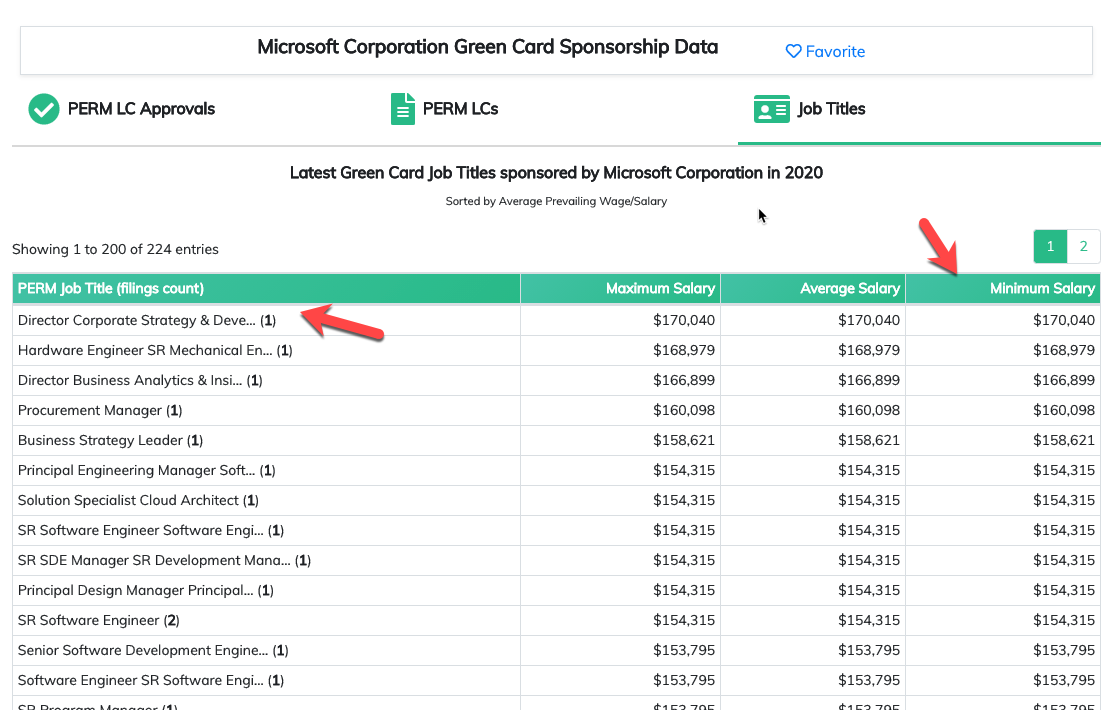Screen dimensions: 1107x710
Task: Click Minimum Salary for Procurement Manager
Action: pyautogui.click(x=1063, y=410)
